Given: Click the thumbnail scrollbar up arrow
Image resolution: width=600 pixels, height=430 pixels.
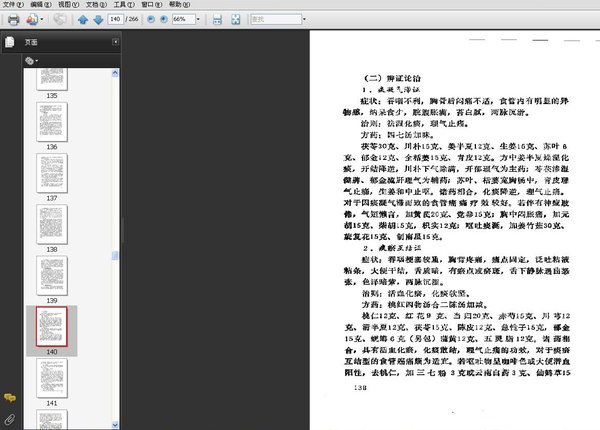Looking at the screenshot, I should (115, 73).
